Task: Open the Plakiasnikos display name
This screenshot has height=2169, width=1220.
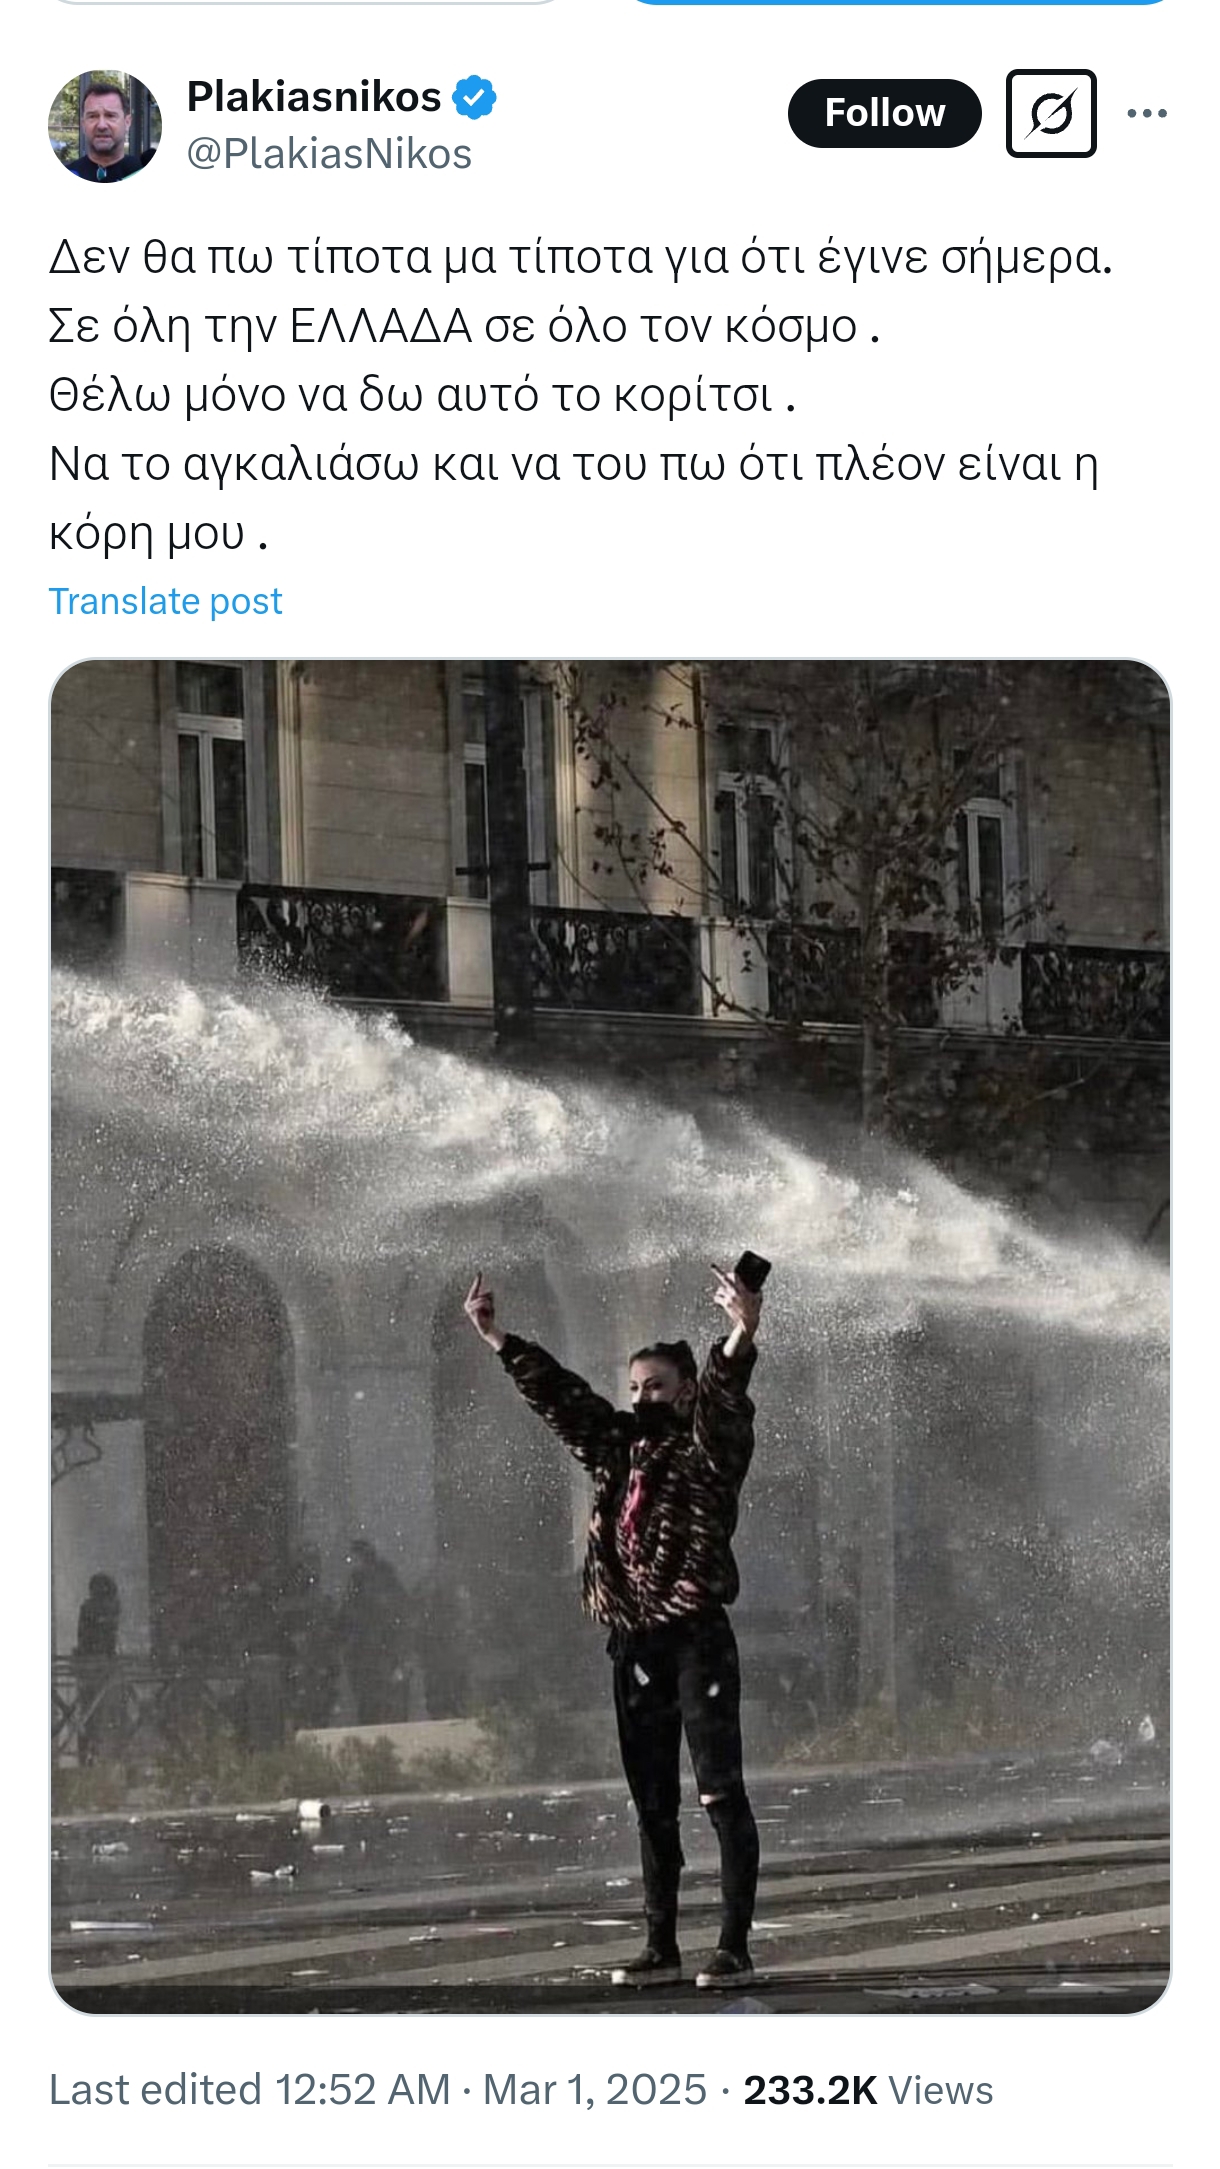Action: (314, 97)
